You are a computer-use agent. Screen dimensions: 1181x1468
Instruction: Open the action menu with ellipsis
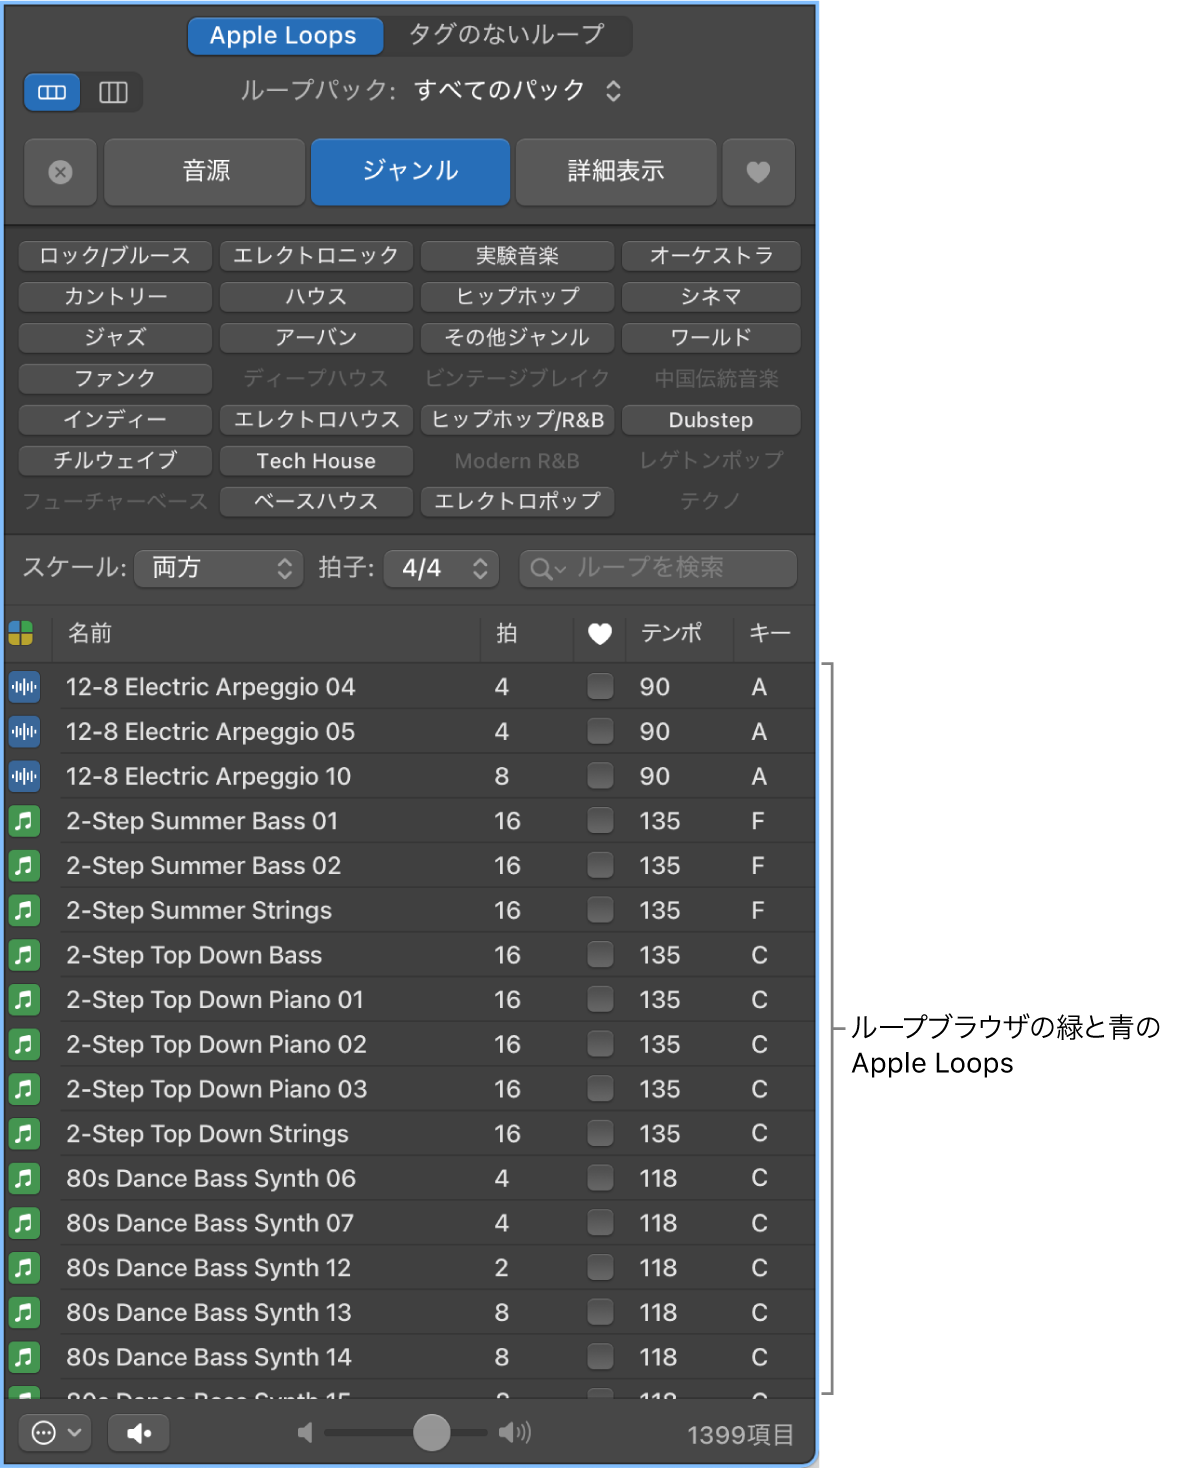pos(56,1433)
